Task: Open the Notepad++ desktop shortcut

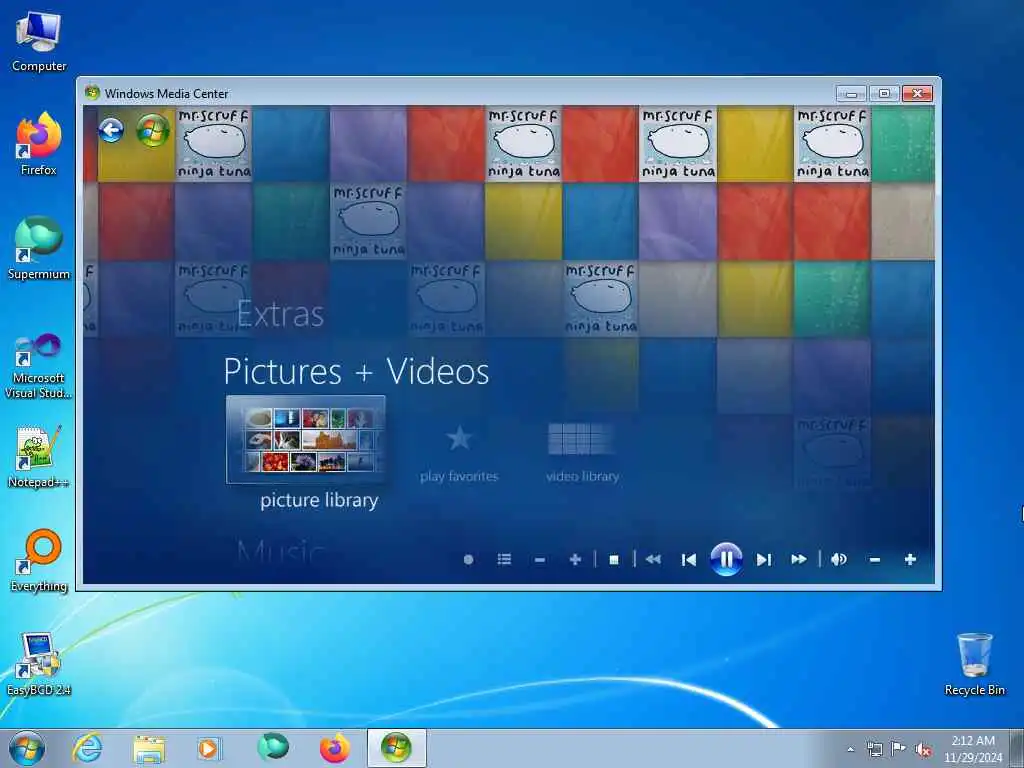Action: tap(39, 456)
